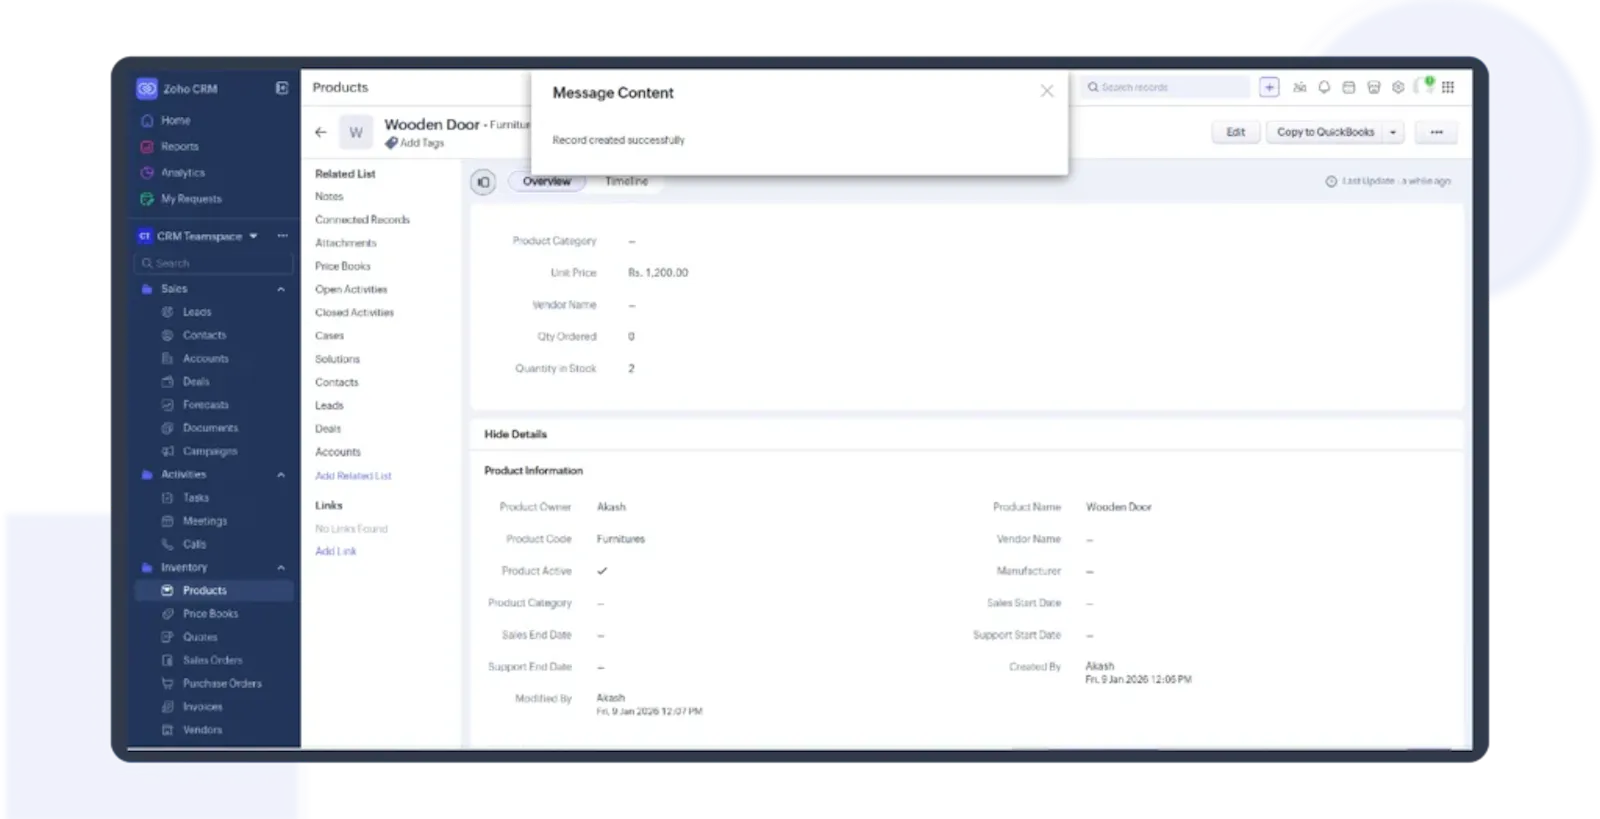Viewport: 1600px width, 819px height.
Task: Open the CRM Teamspace dropdown arrow
Action: point(253,236)
